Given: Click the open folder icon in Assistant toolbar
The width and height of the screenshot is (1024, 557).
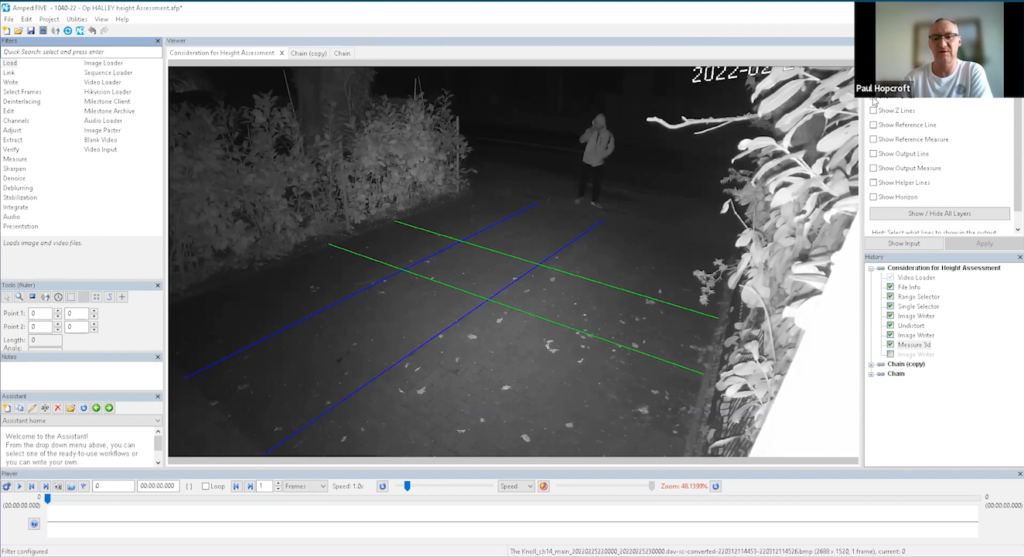Looking at the screenshot, I should (71, 408).
